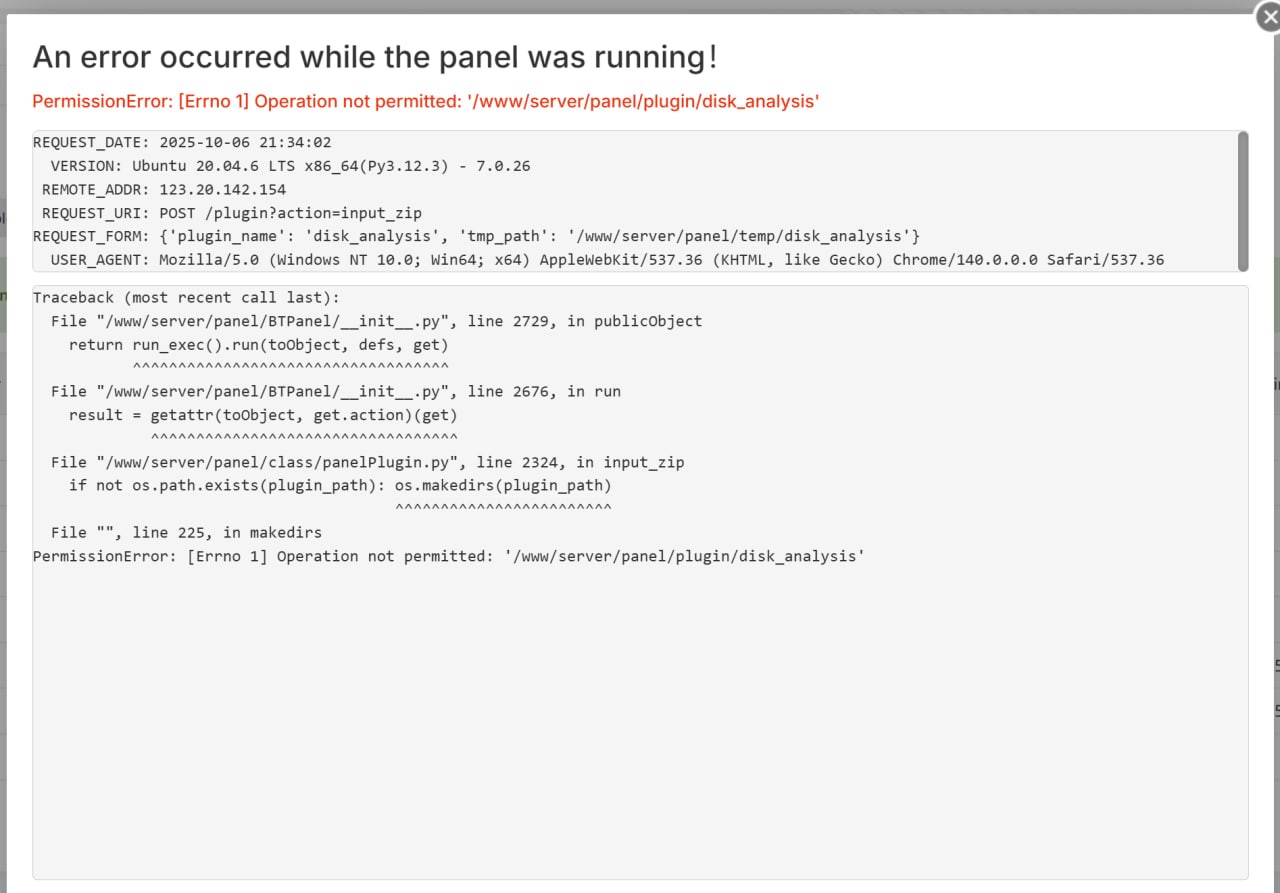
Task: Click the REQUEST_FORM plugin_name line
Action: tap(476, 236)
